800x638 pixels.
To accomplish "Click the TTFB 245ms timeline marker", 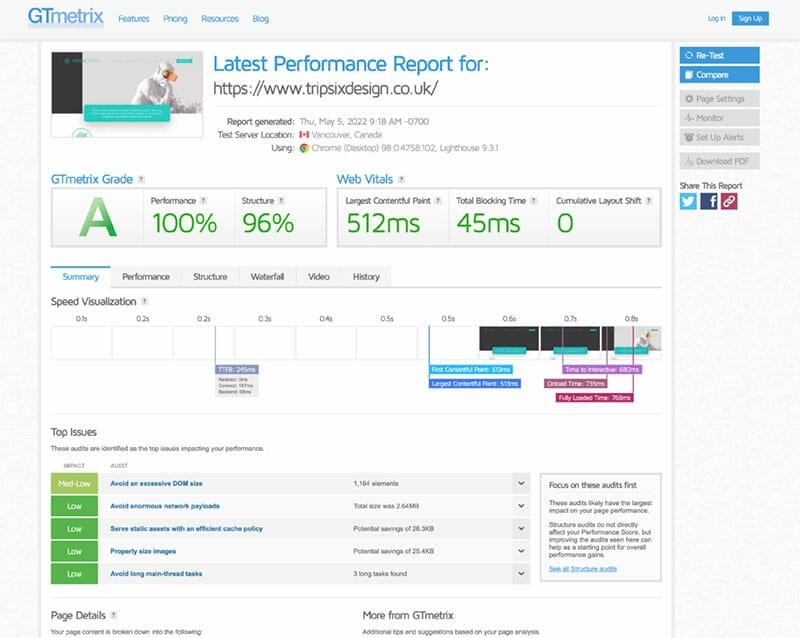I will click(x=236, y=369).
